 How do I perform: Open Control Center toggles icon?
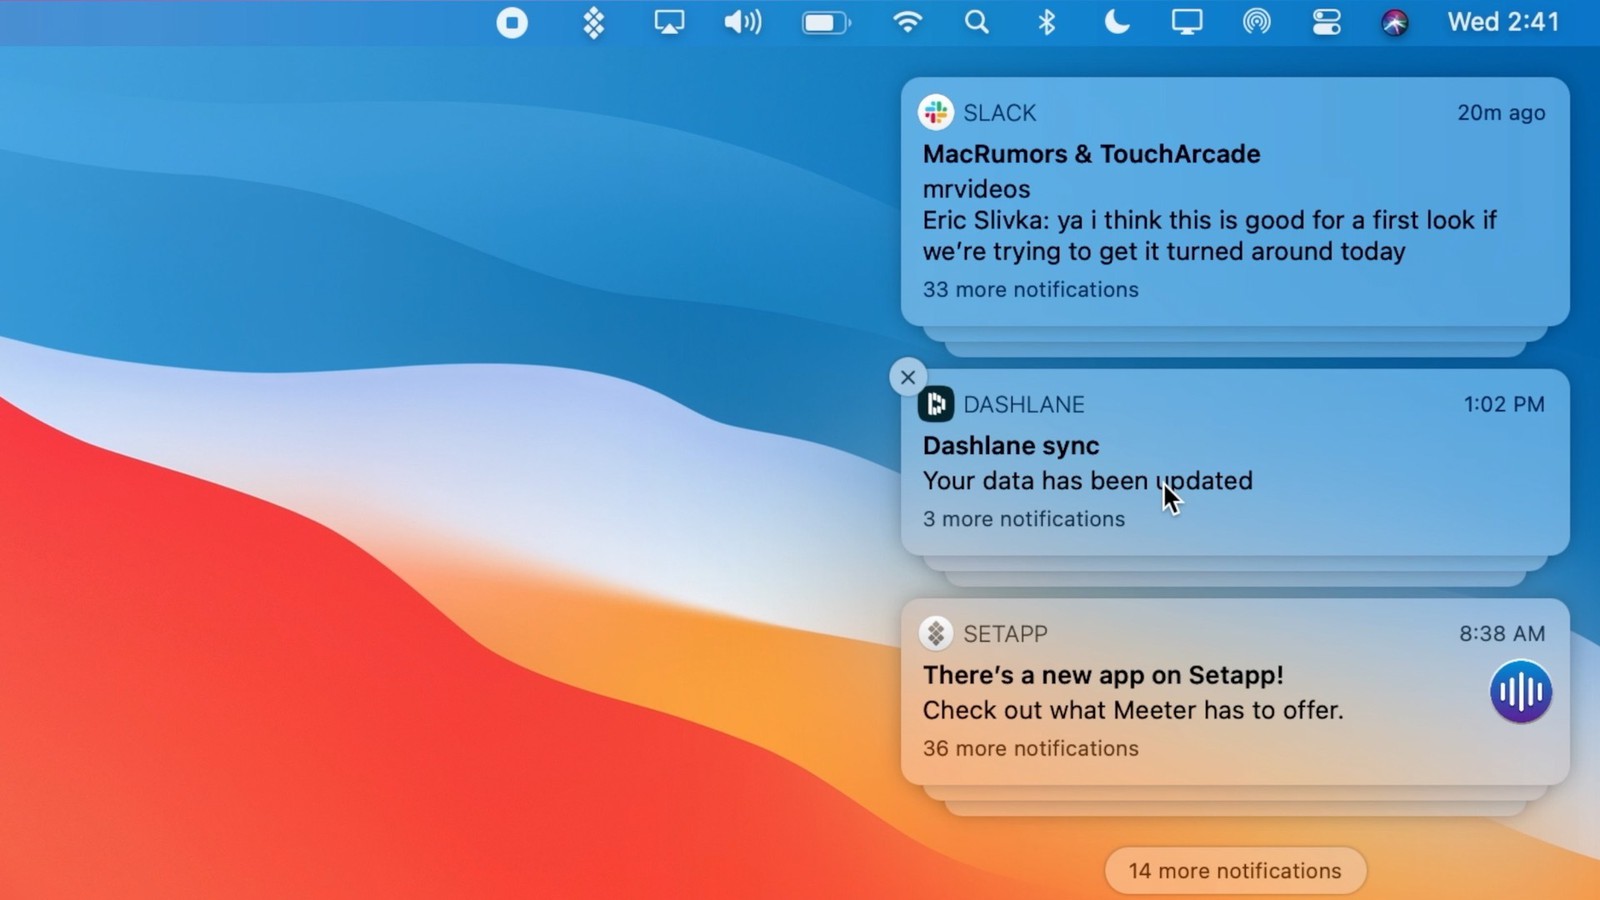pos(1327,22)
